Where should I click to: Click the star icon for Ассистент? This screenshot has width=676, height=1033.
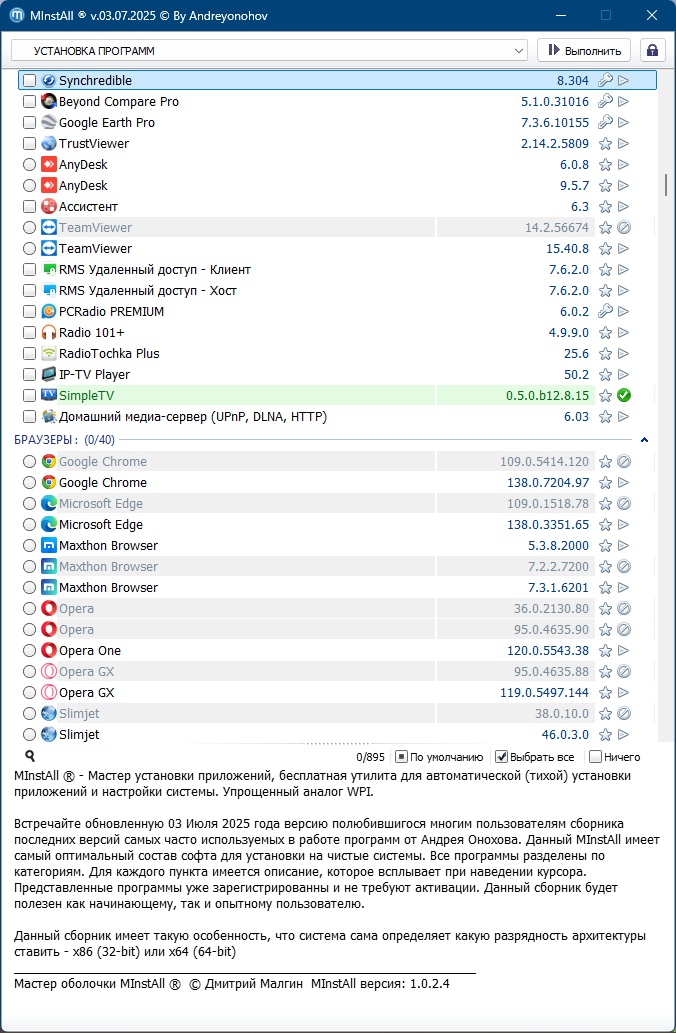coord(605,207)
